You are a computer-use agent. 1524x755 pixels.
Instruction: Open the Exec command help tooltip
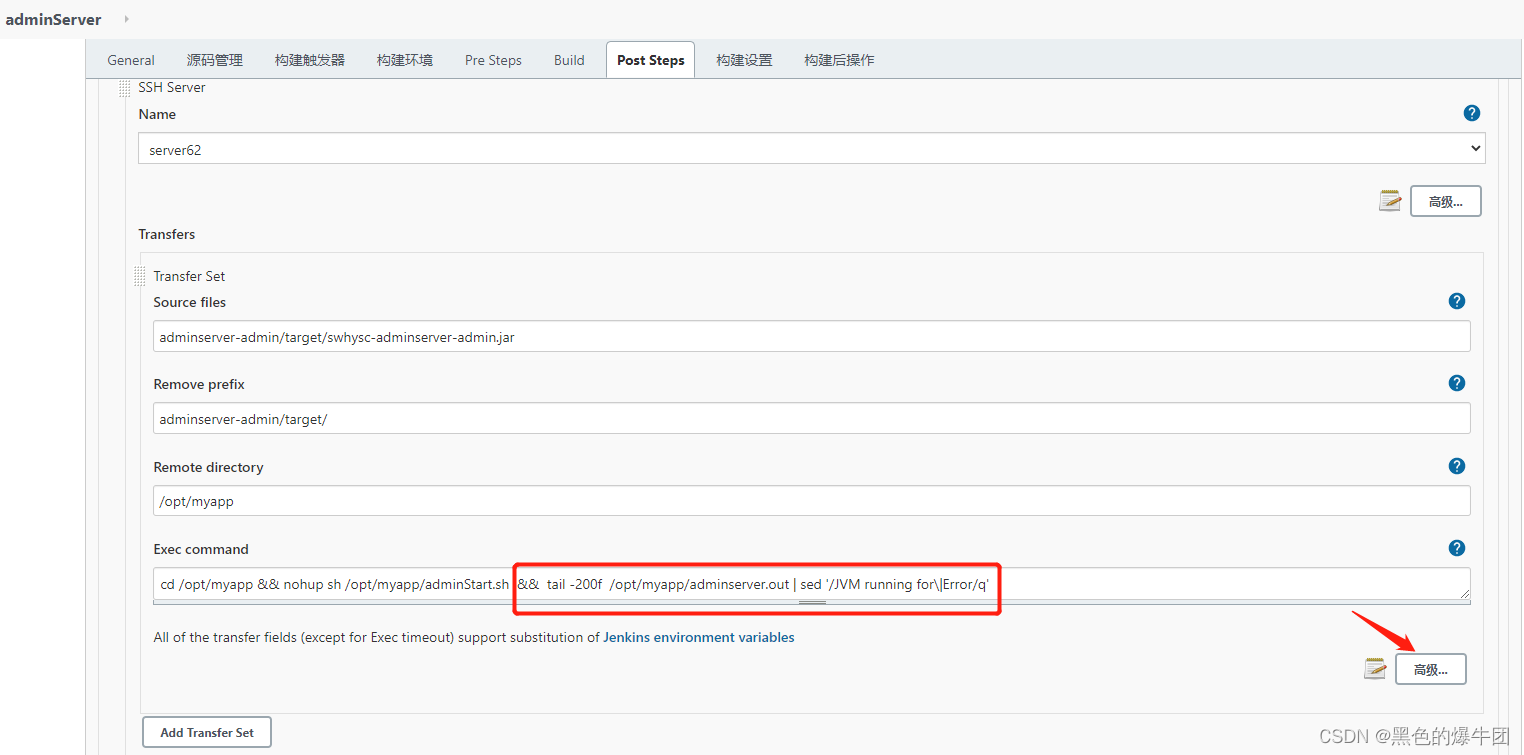1457,548
